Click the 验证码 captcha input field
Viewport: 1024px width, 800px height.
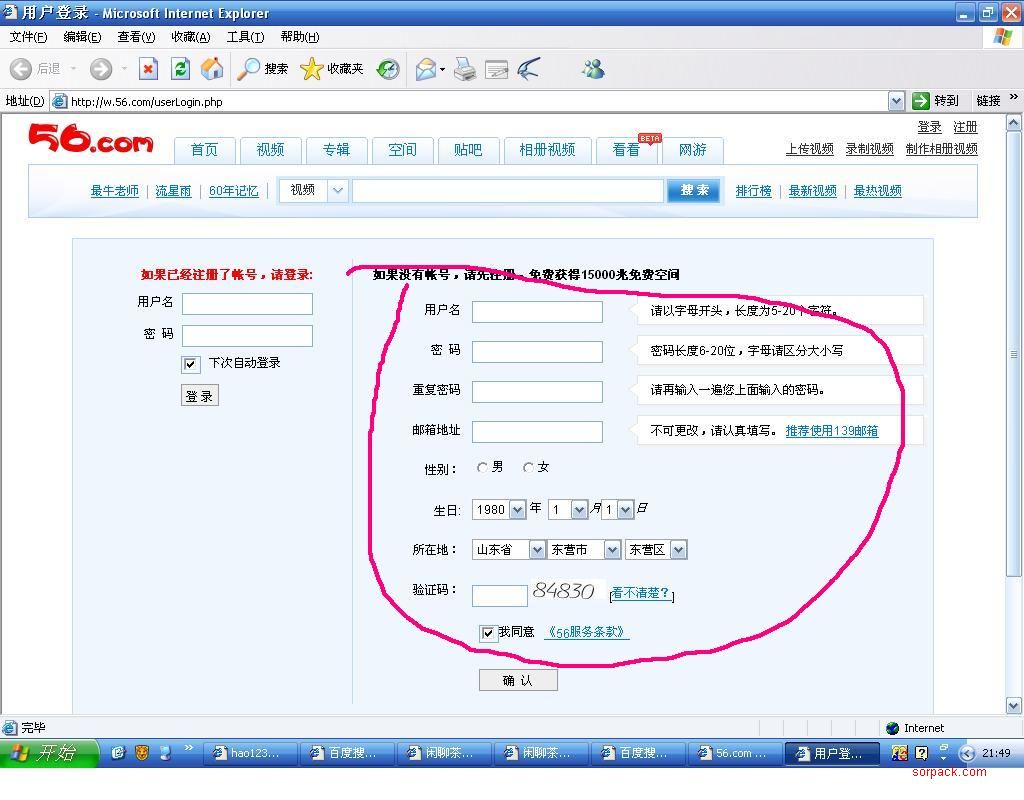(x=499, y=595)
